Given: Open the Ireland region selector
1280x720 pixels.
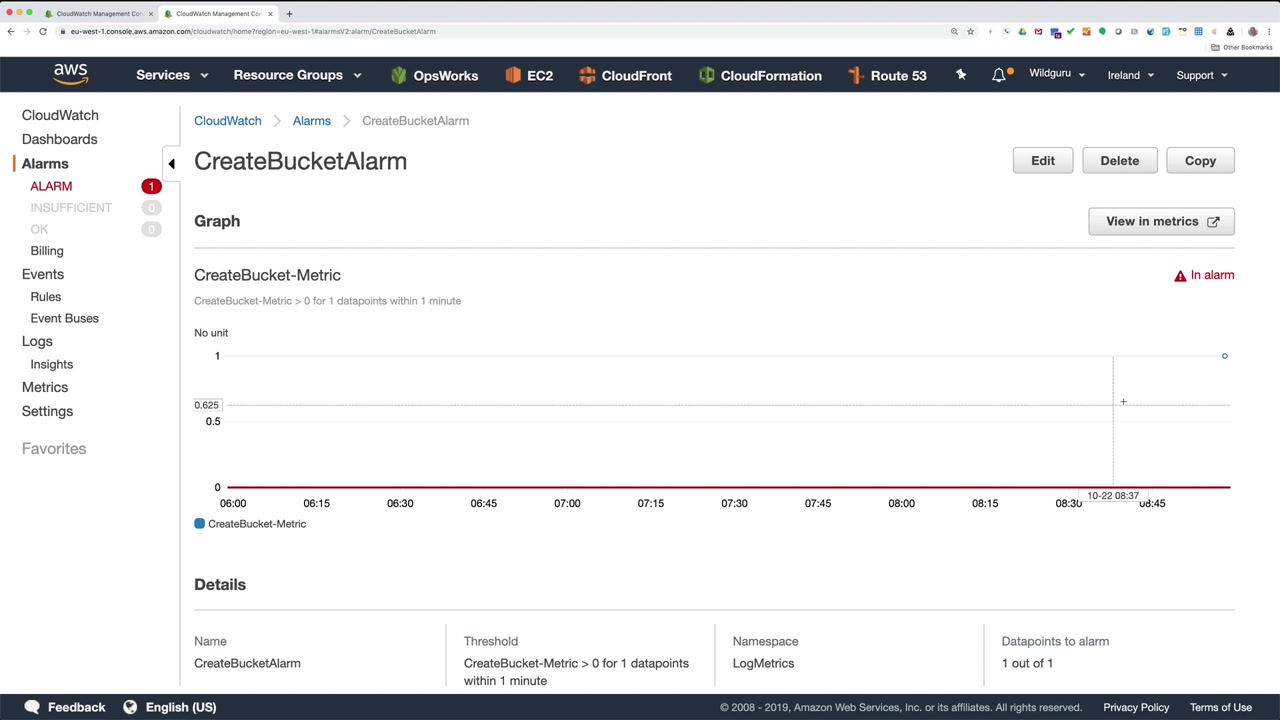Looking at the screenshot, I should tap(1131, 75).
